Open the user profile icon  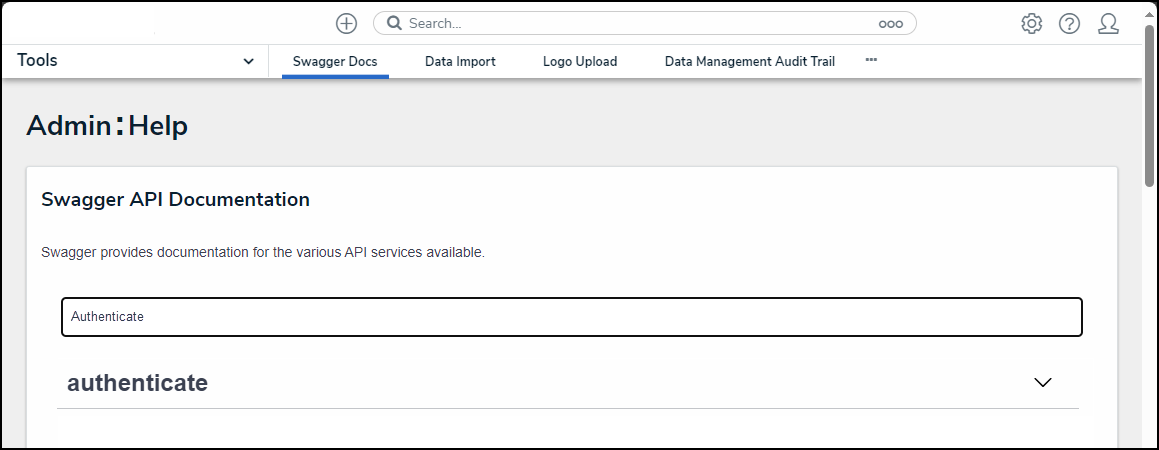pos(1108,24)
